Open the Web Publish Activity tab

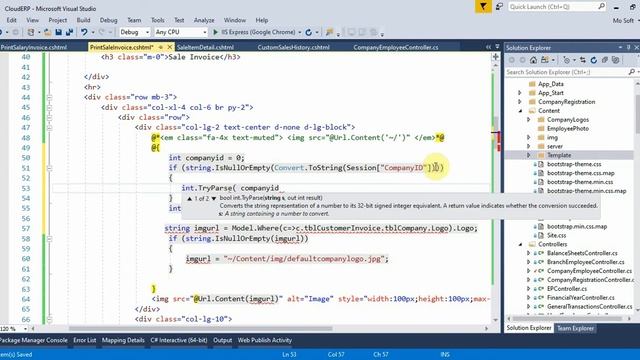pos(264,340)
